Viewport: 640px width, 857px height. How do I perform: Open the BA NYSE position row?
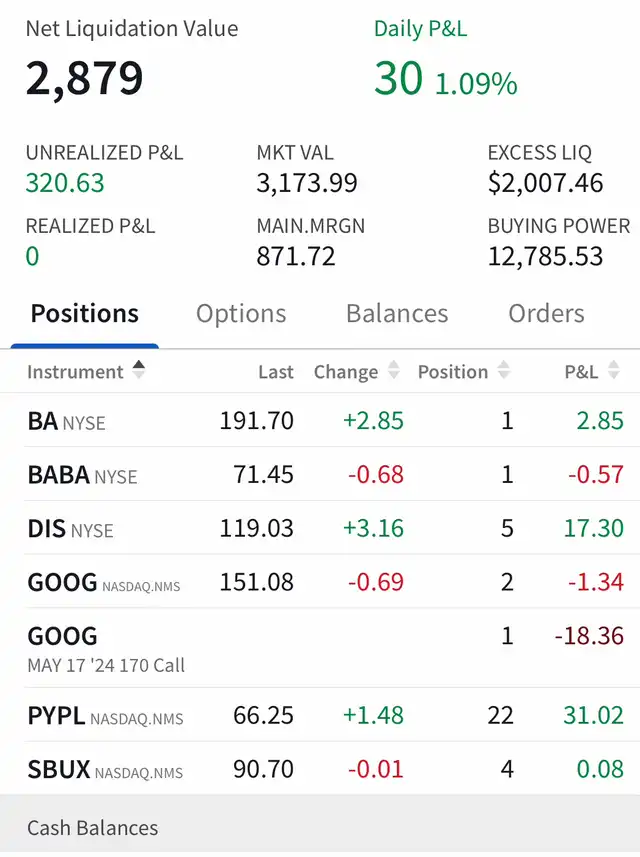tap(320, 421)
